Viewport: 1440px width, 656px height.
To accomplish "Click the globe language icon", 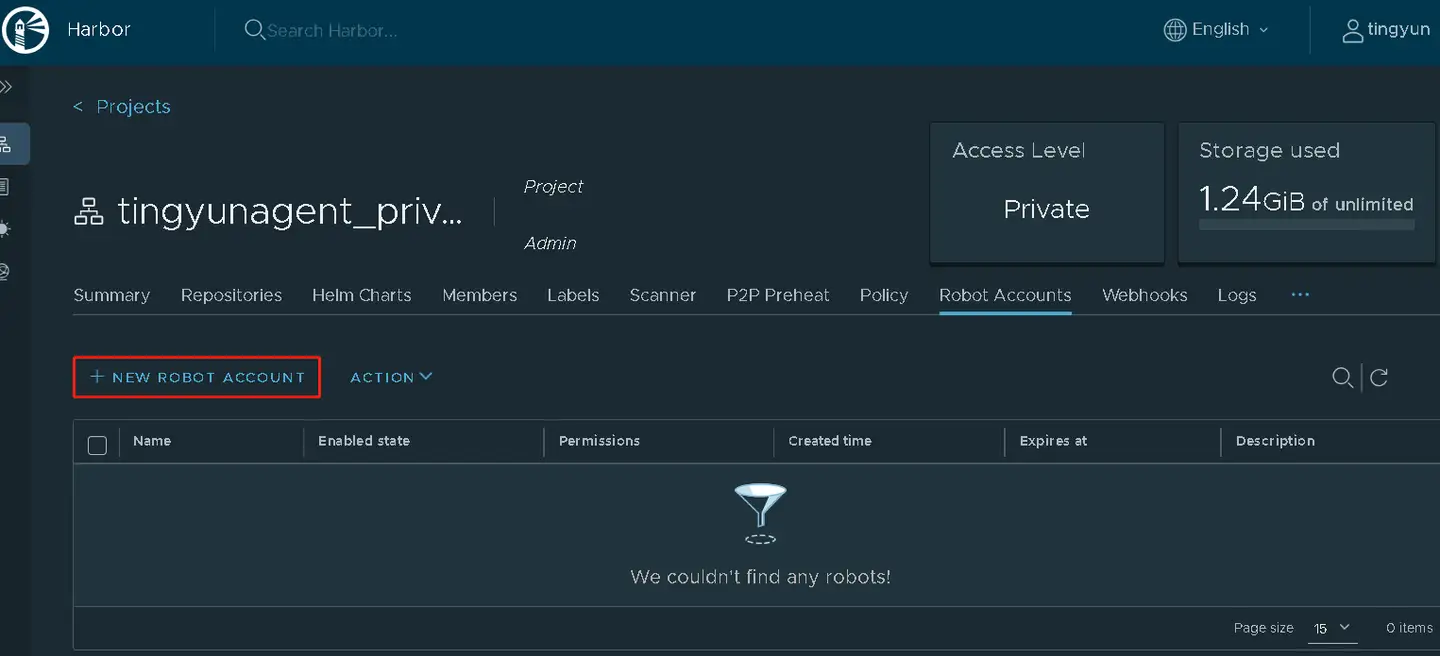I will [x=1175, y=30].
